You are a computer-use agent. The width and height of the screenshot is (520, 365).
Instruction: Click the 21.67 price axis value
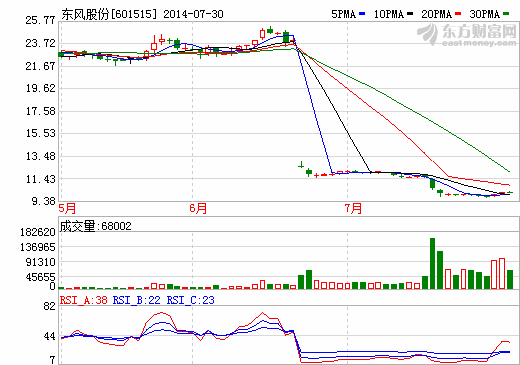pos(40,66)
